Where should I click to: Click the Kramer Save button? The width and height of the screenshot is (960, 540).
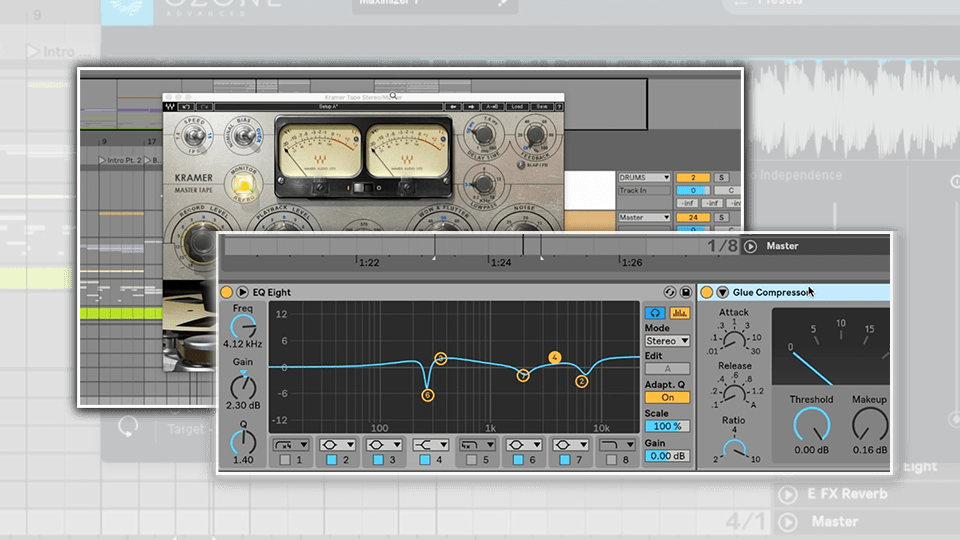click(x=542, y=107)
